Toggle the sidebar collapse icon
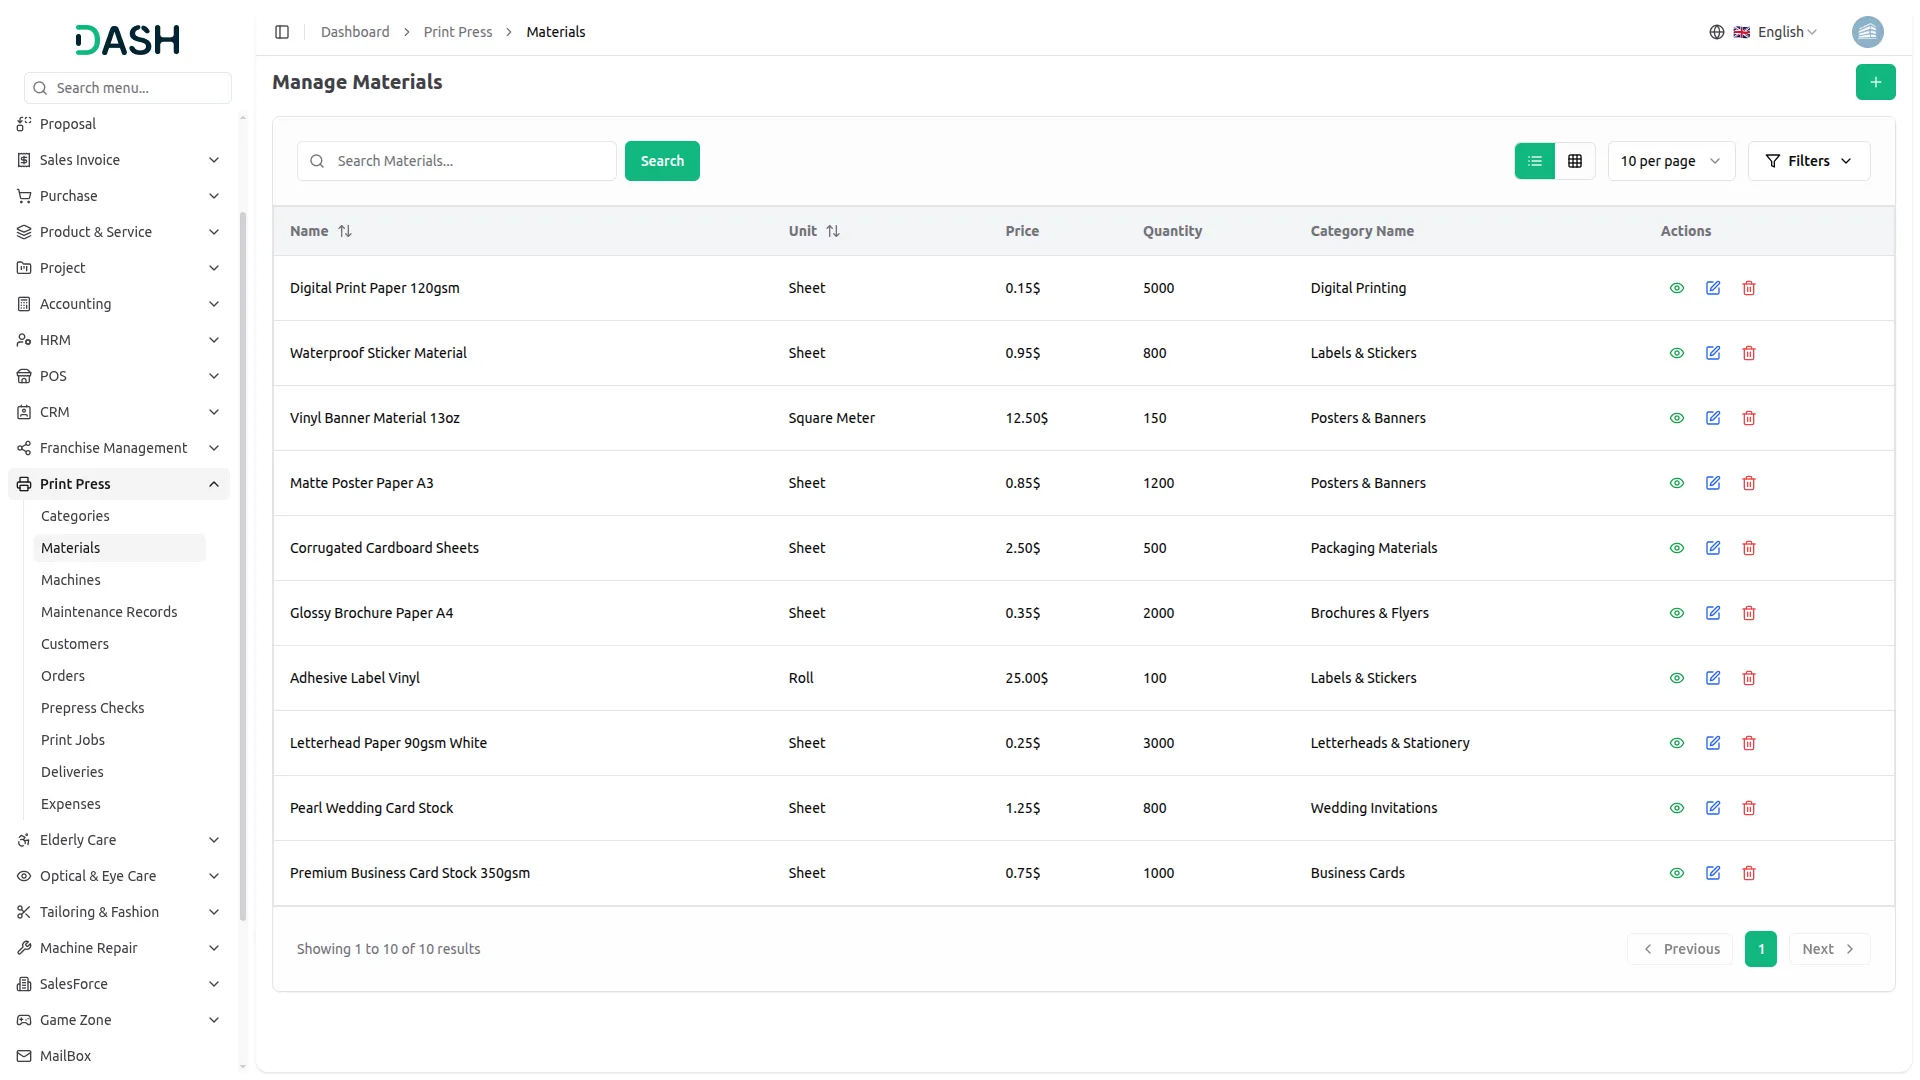The width and height of the screenshot is (1920, 1080). coord(282,32)
